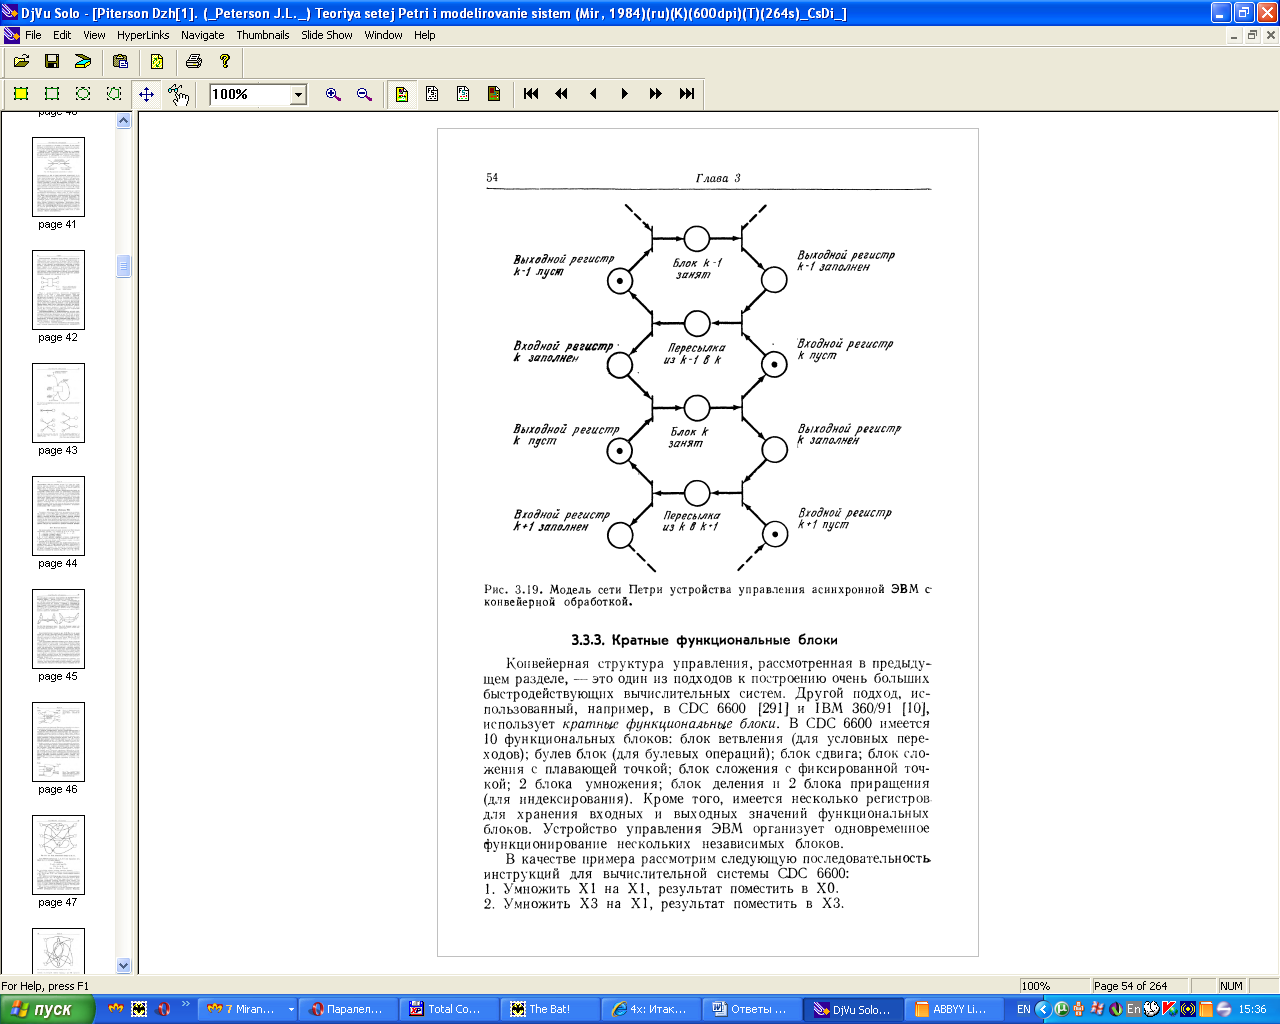This screenshot has width=1280, height=1024.
Task: Select the page 46 thumbnail
Action: (58, 742)
